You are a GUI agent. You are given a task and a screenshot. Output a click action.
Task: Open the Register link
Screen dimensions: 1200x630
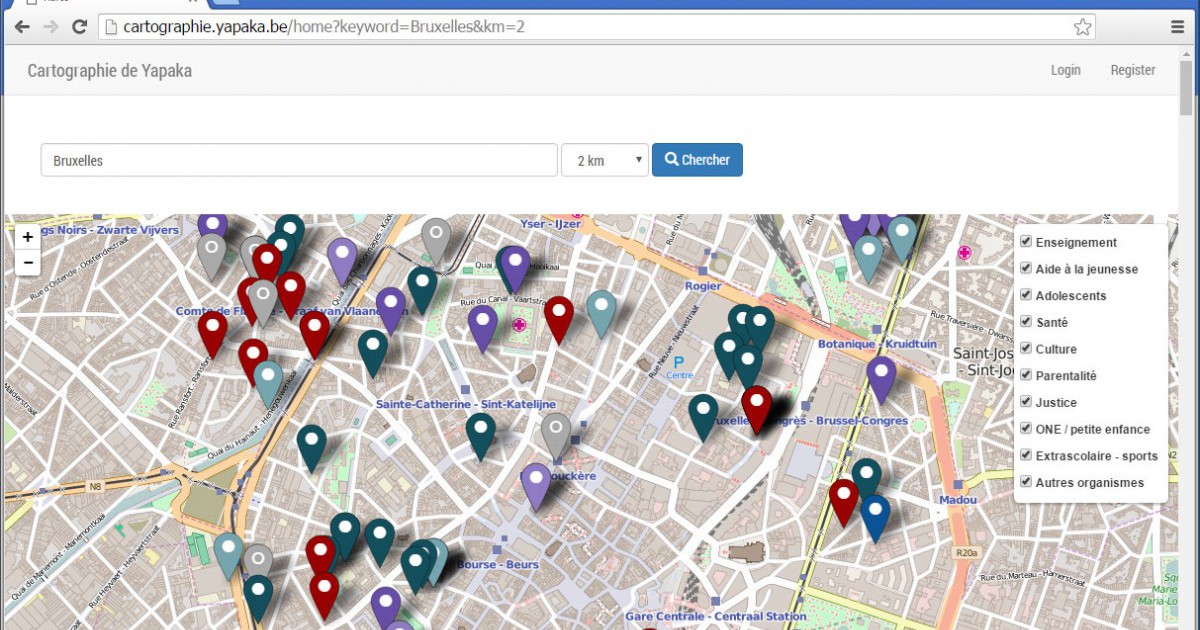click(1133, 70)
